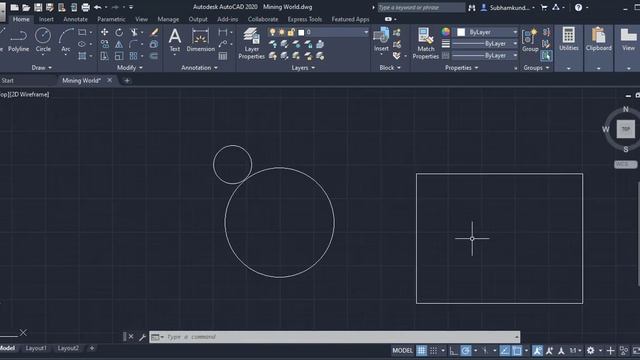Viewport: 640px width, 360px height.
Task: Expand the Annotation panel
Action: point(199,68)
